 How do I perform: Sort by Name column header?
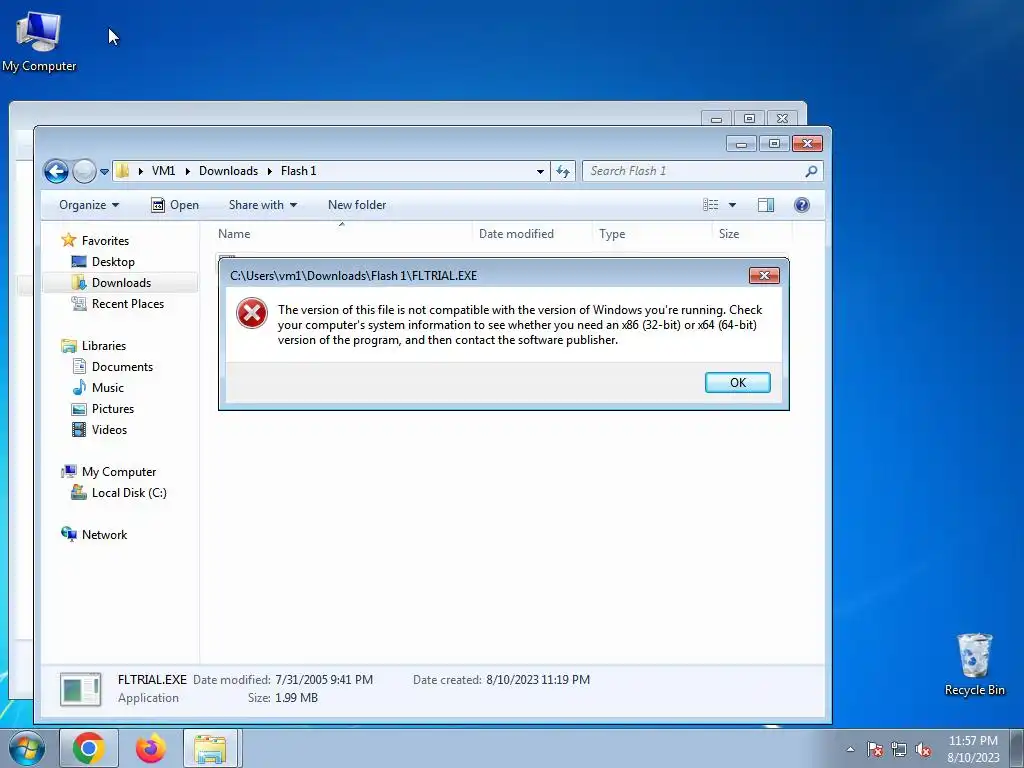click(343, 234)
